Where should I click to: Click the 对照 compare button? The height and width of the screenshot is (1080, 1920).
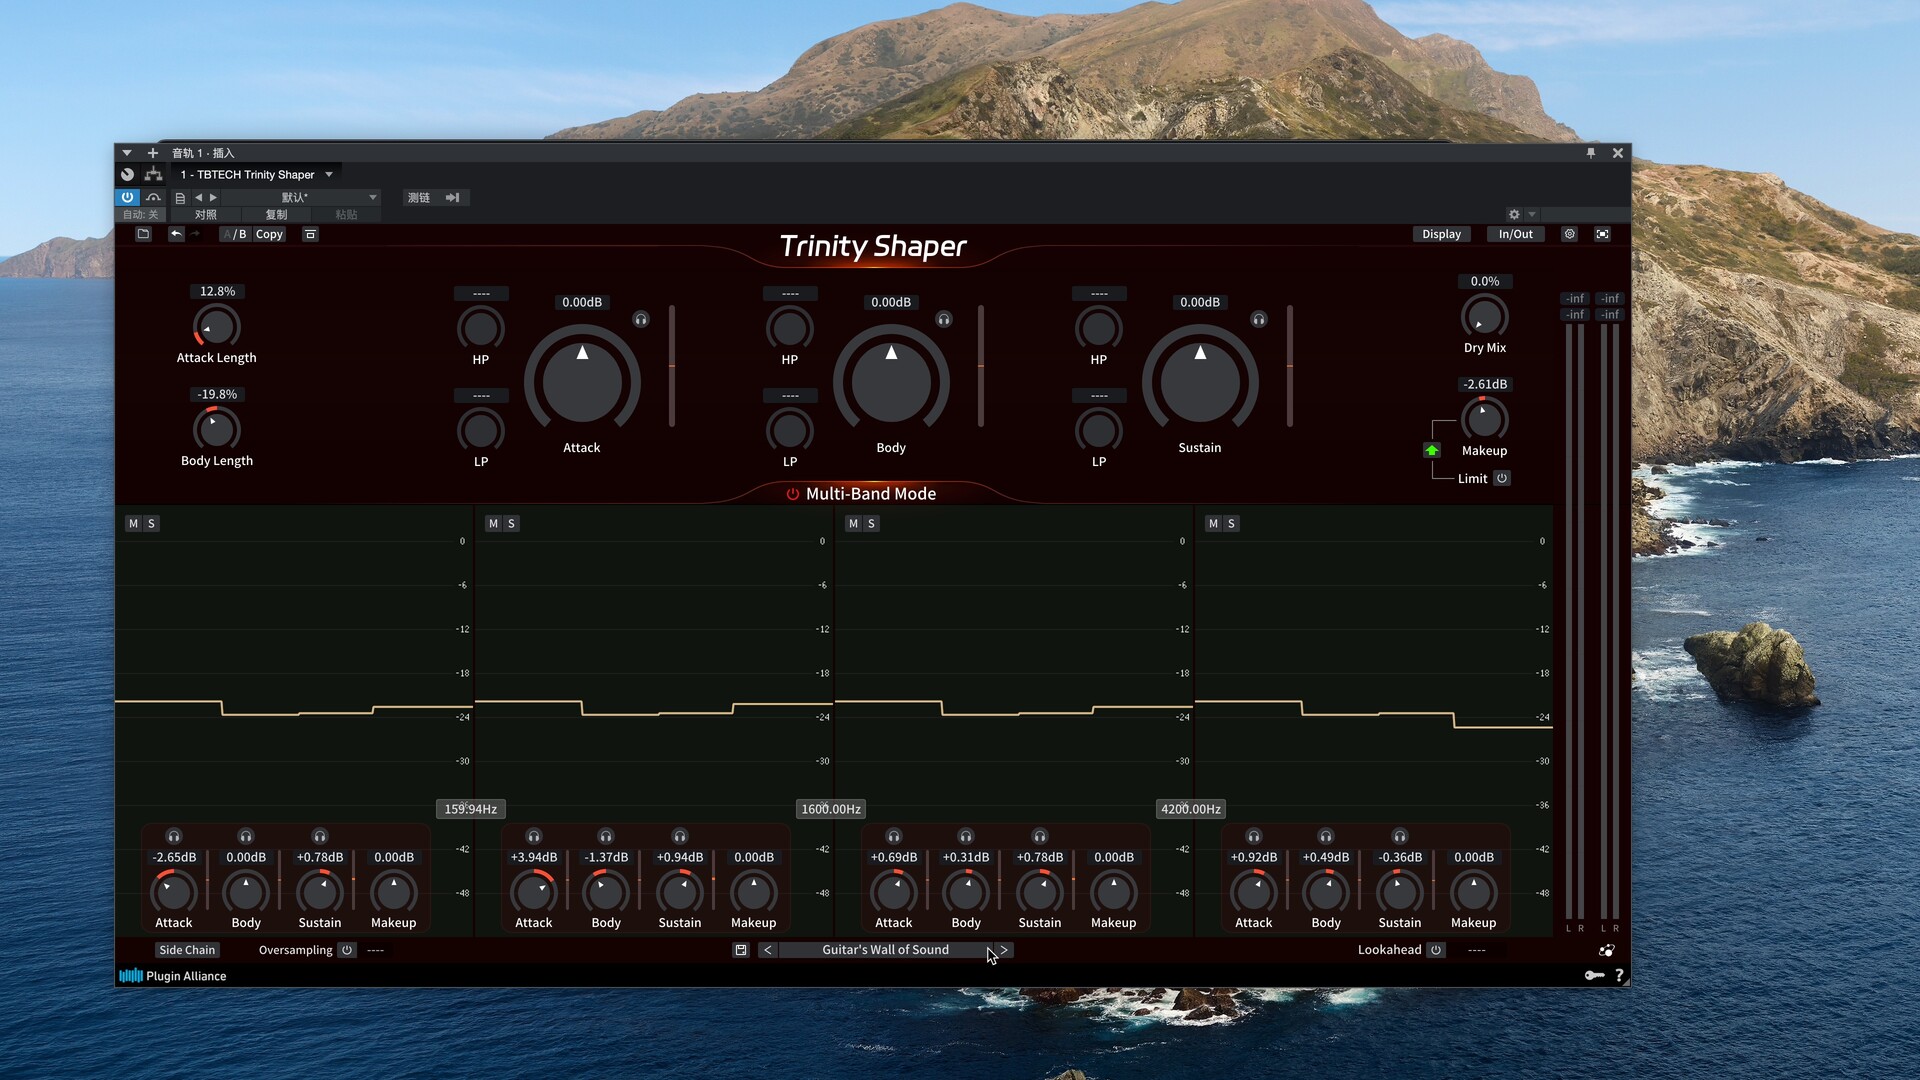click(206, 215)
